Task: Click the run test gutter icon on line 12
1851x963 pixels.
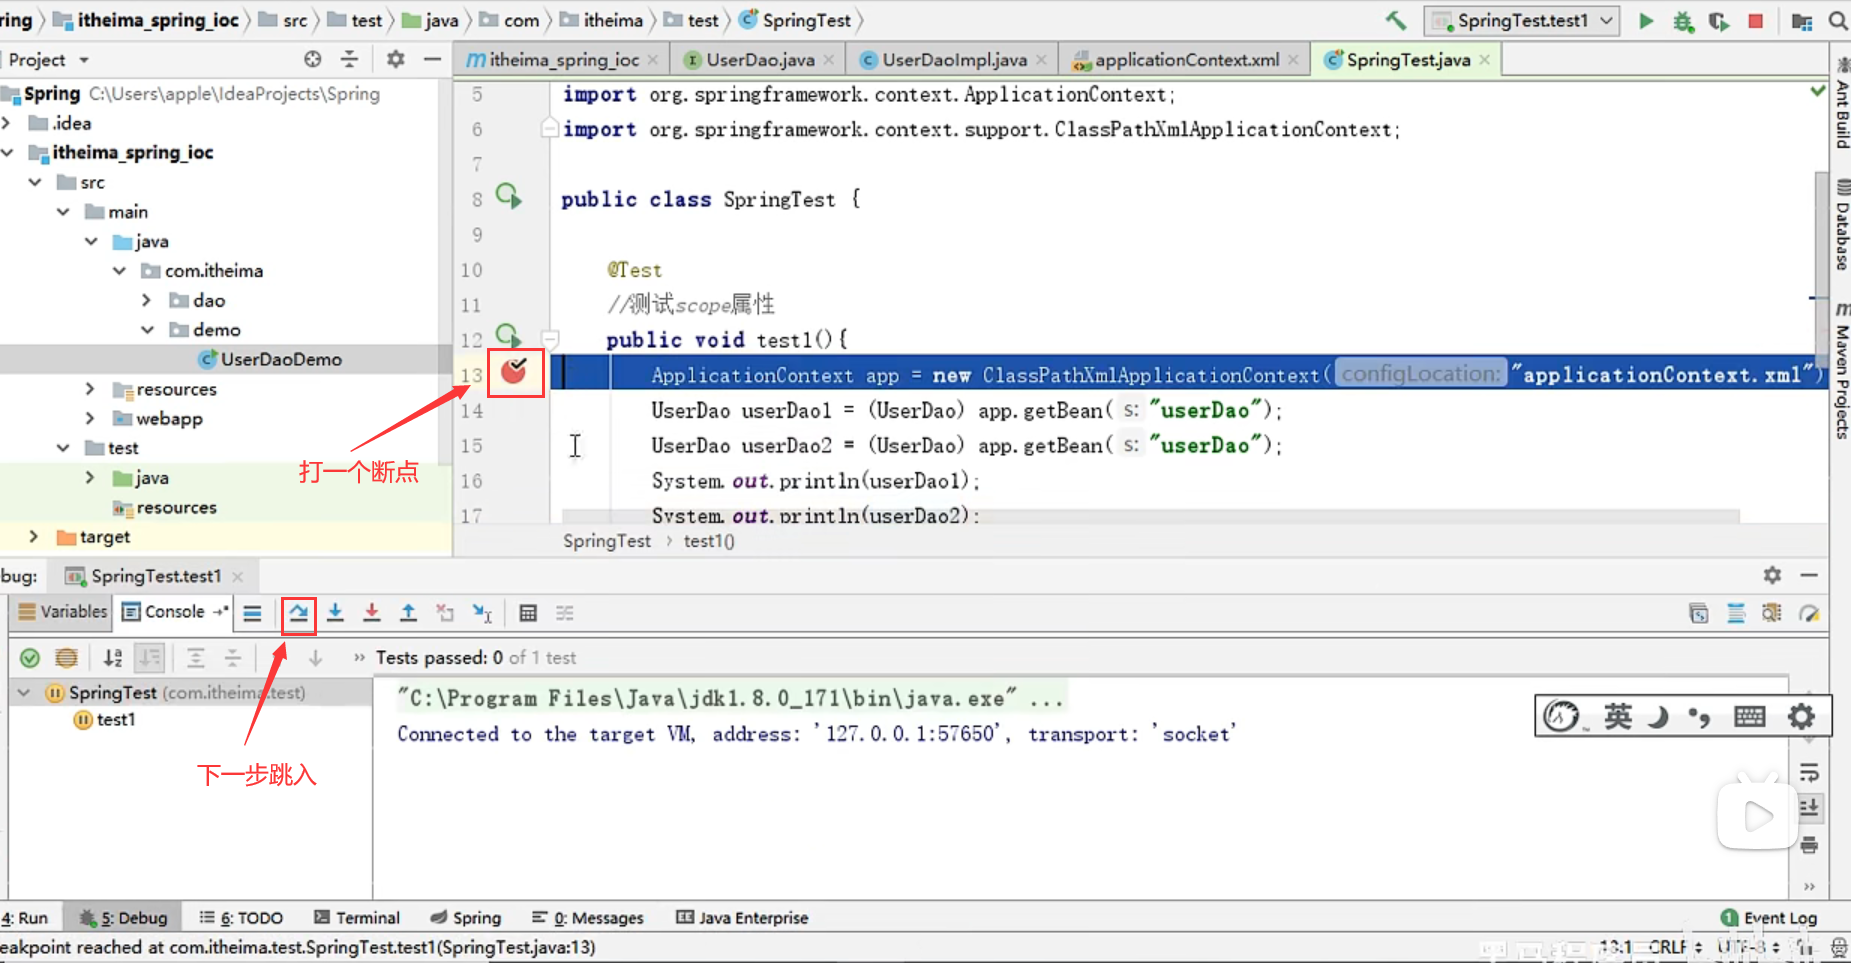Action: tap(509, 335)
